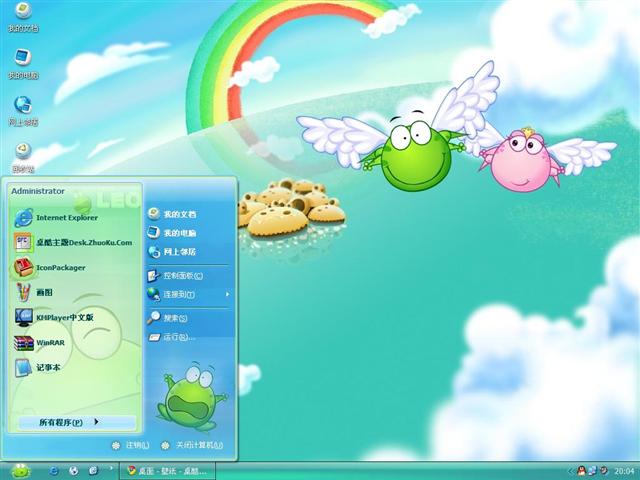Click the round dark tray icon
The image size is (640, 480).
tap(604, 471)
